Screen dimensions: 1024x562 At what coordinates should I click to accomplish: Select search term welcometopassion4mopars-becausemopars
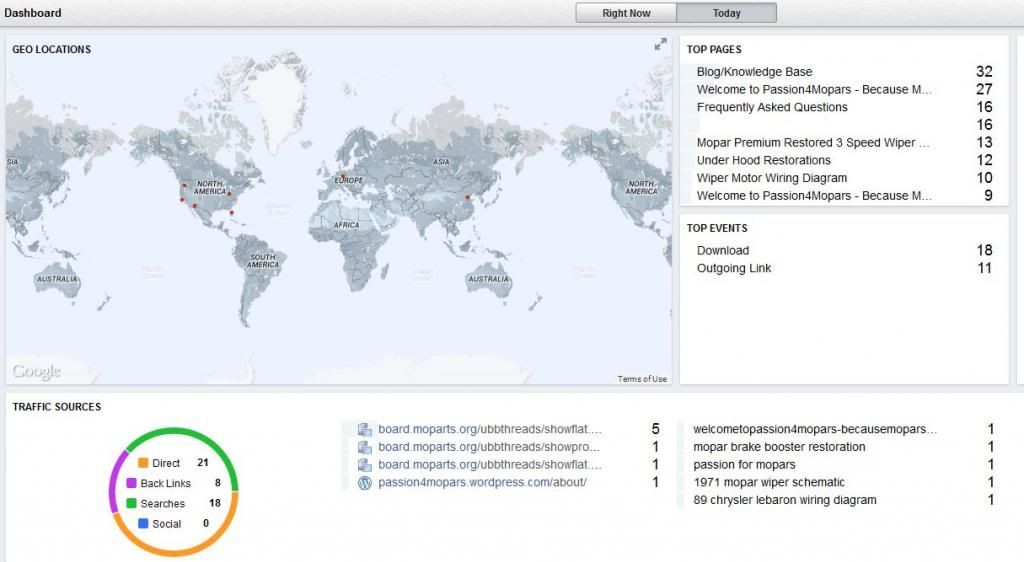point(815,429)
